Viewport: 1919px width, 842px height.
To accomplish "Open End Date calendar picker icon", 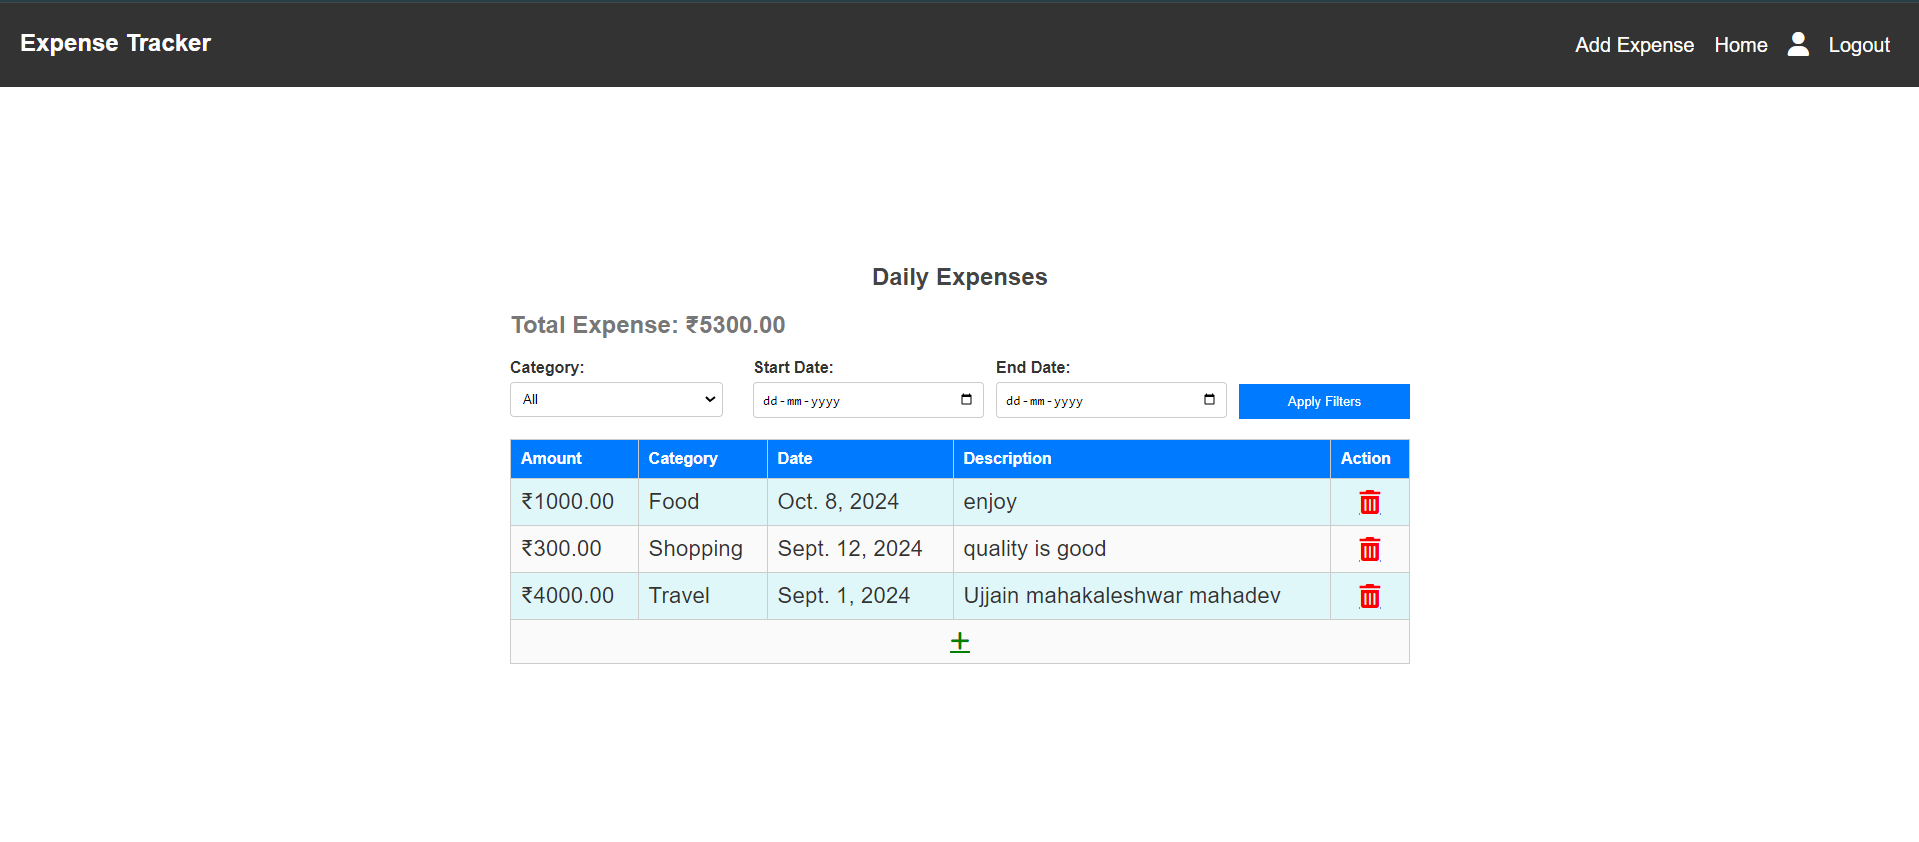I will [1209, 400].
